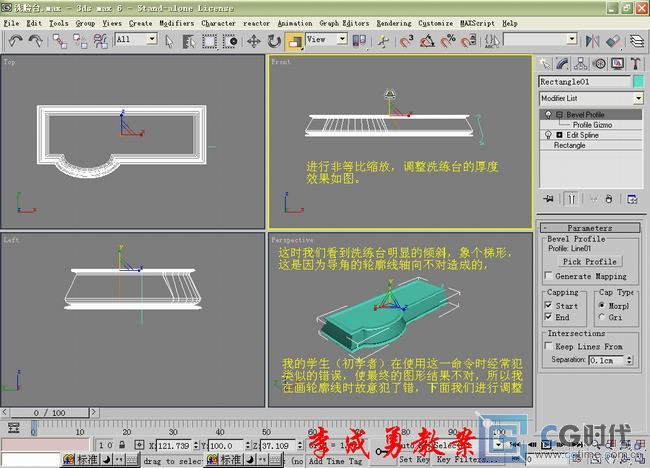Toggle Bevel Profile modifier lightbulb
The height and width of the screenshot is (468, 650).
(x=548, y=114)
